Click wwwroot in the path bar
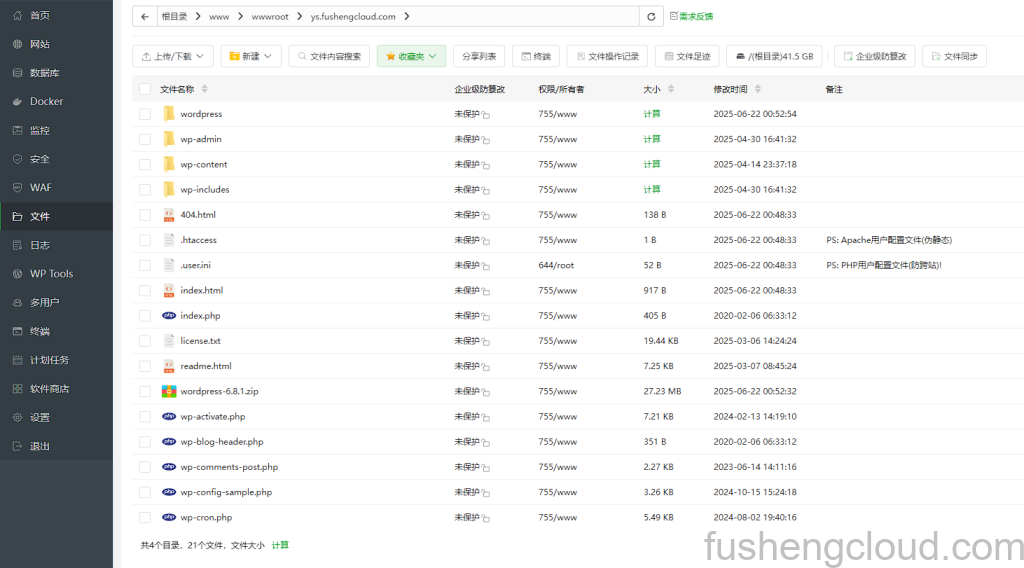1024x568 pixels. click(x=270, y=16)
